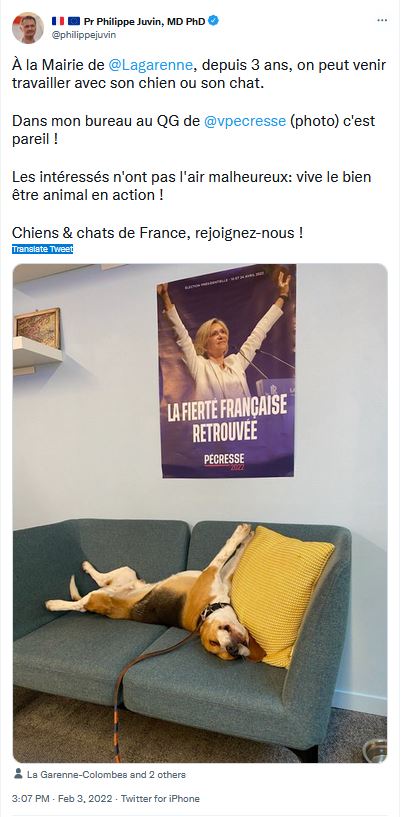This screenshot has height=817, width=401.
Task: Click the tweet text about Chiens & chats
Action: click(x=157, y=232)
